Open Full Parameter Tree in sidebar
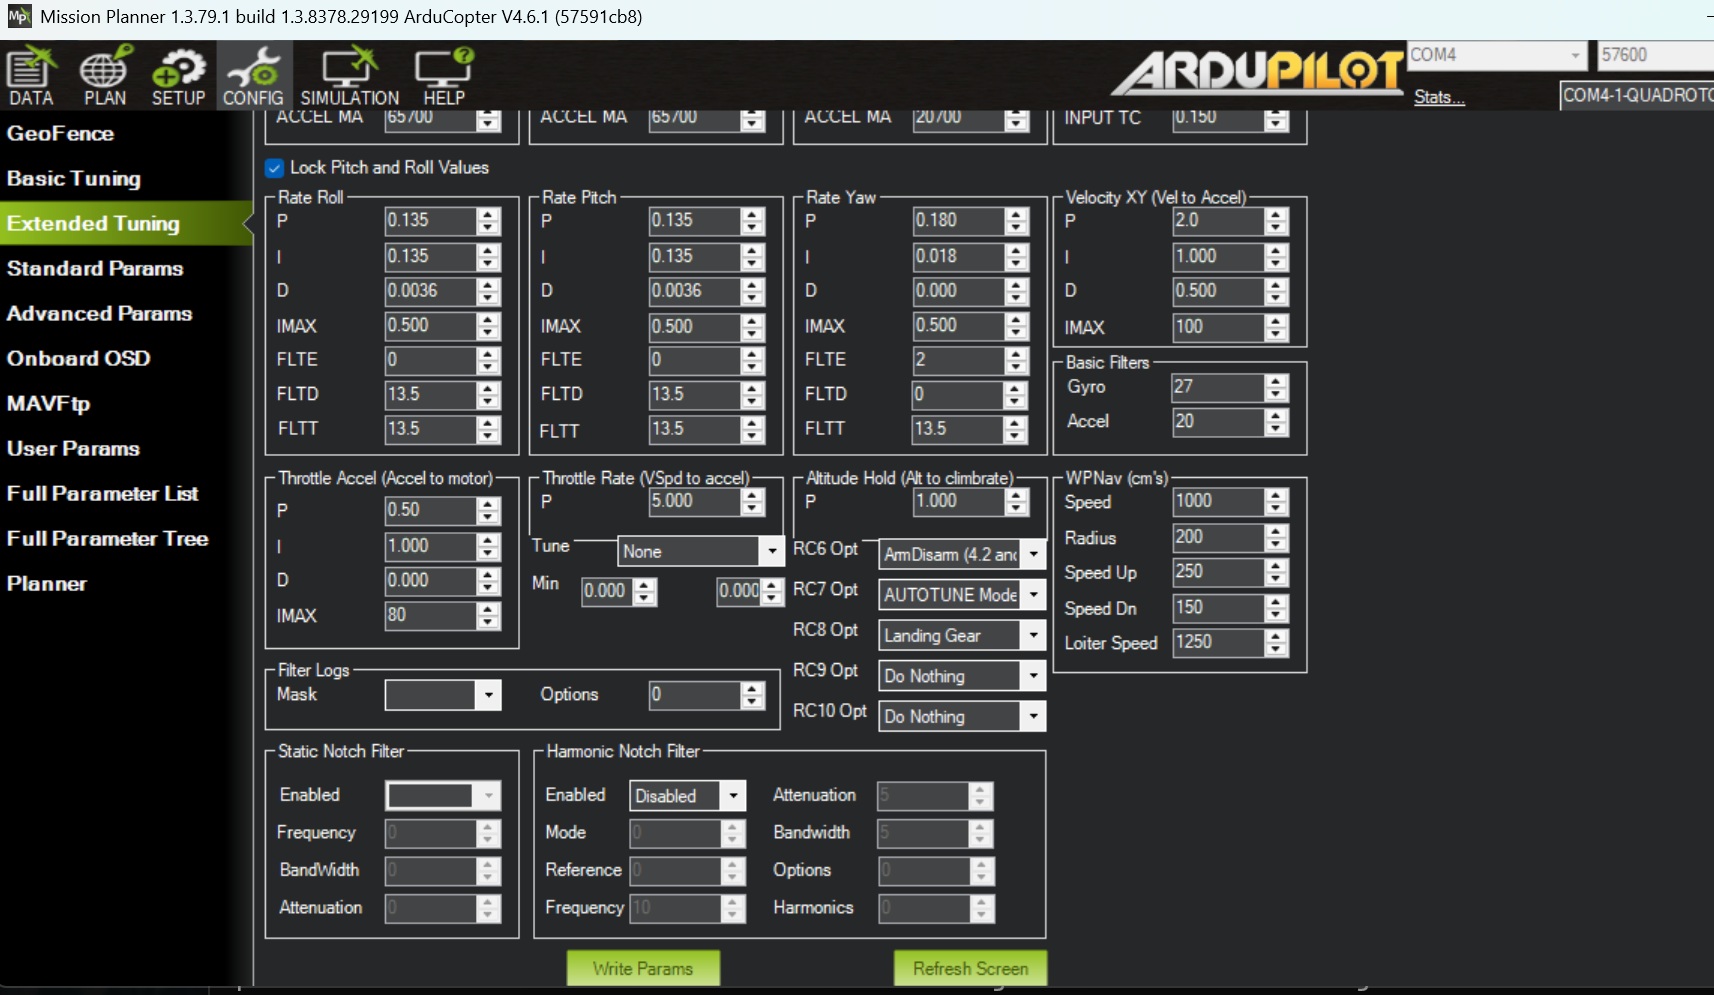This screenshot has width=1714, height=995. [107, 538]
